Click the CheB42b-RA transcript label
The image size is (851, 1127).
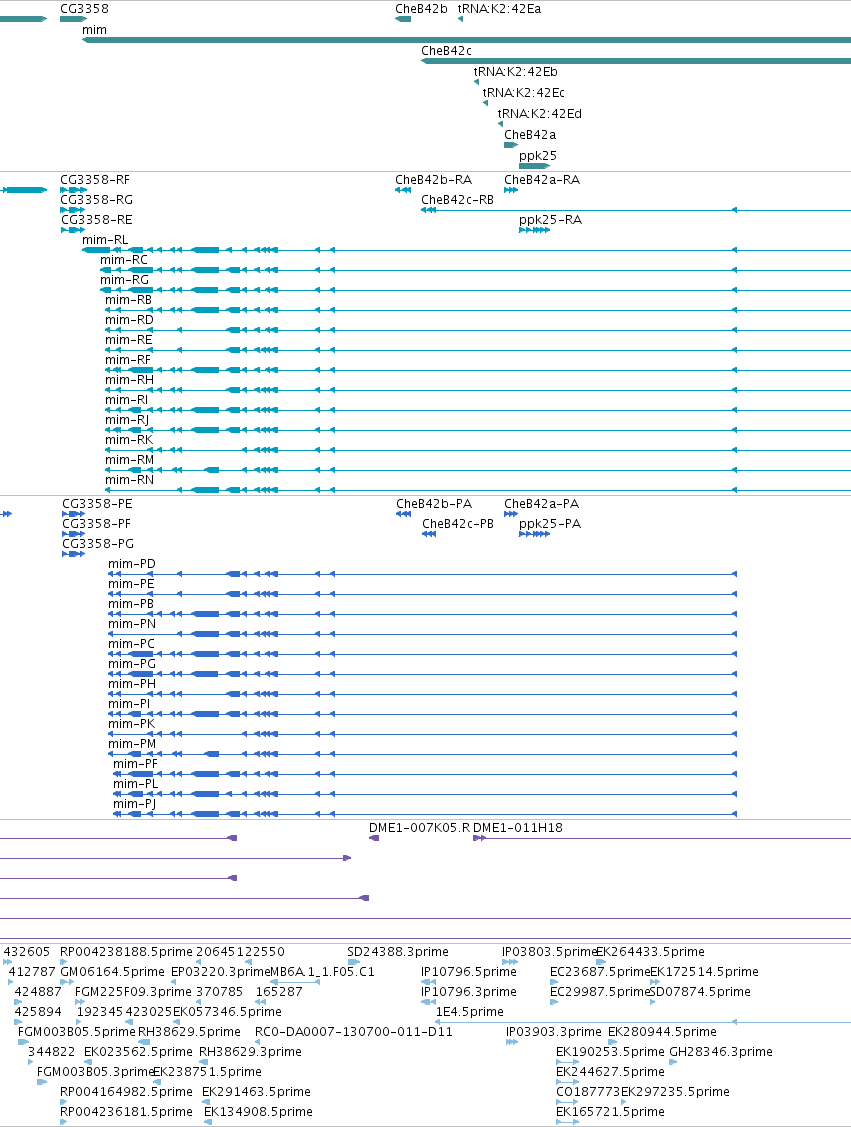(x=433, y=180)
